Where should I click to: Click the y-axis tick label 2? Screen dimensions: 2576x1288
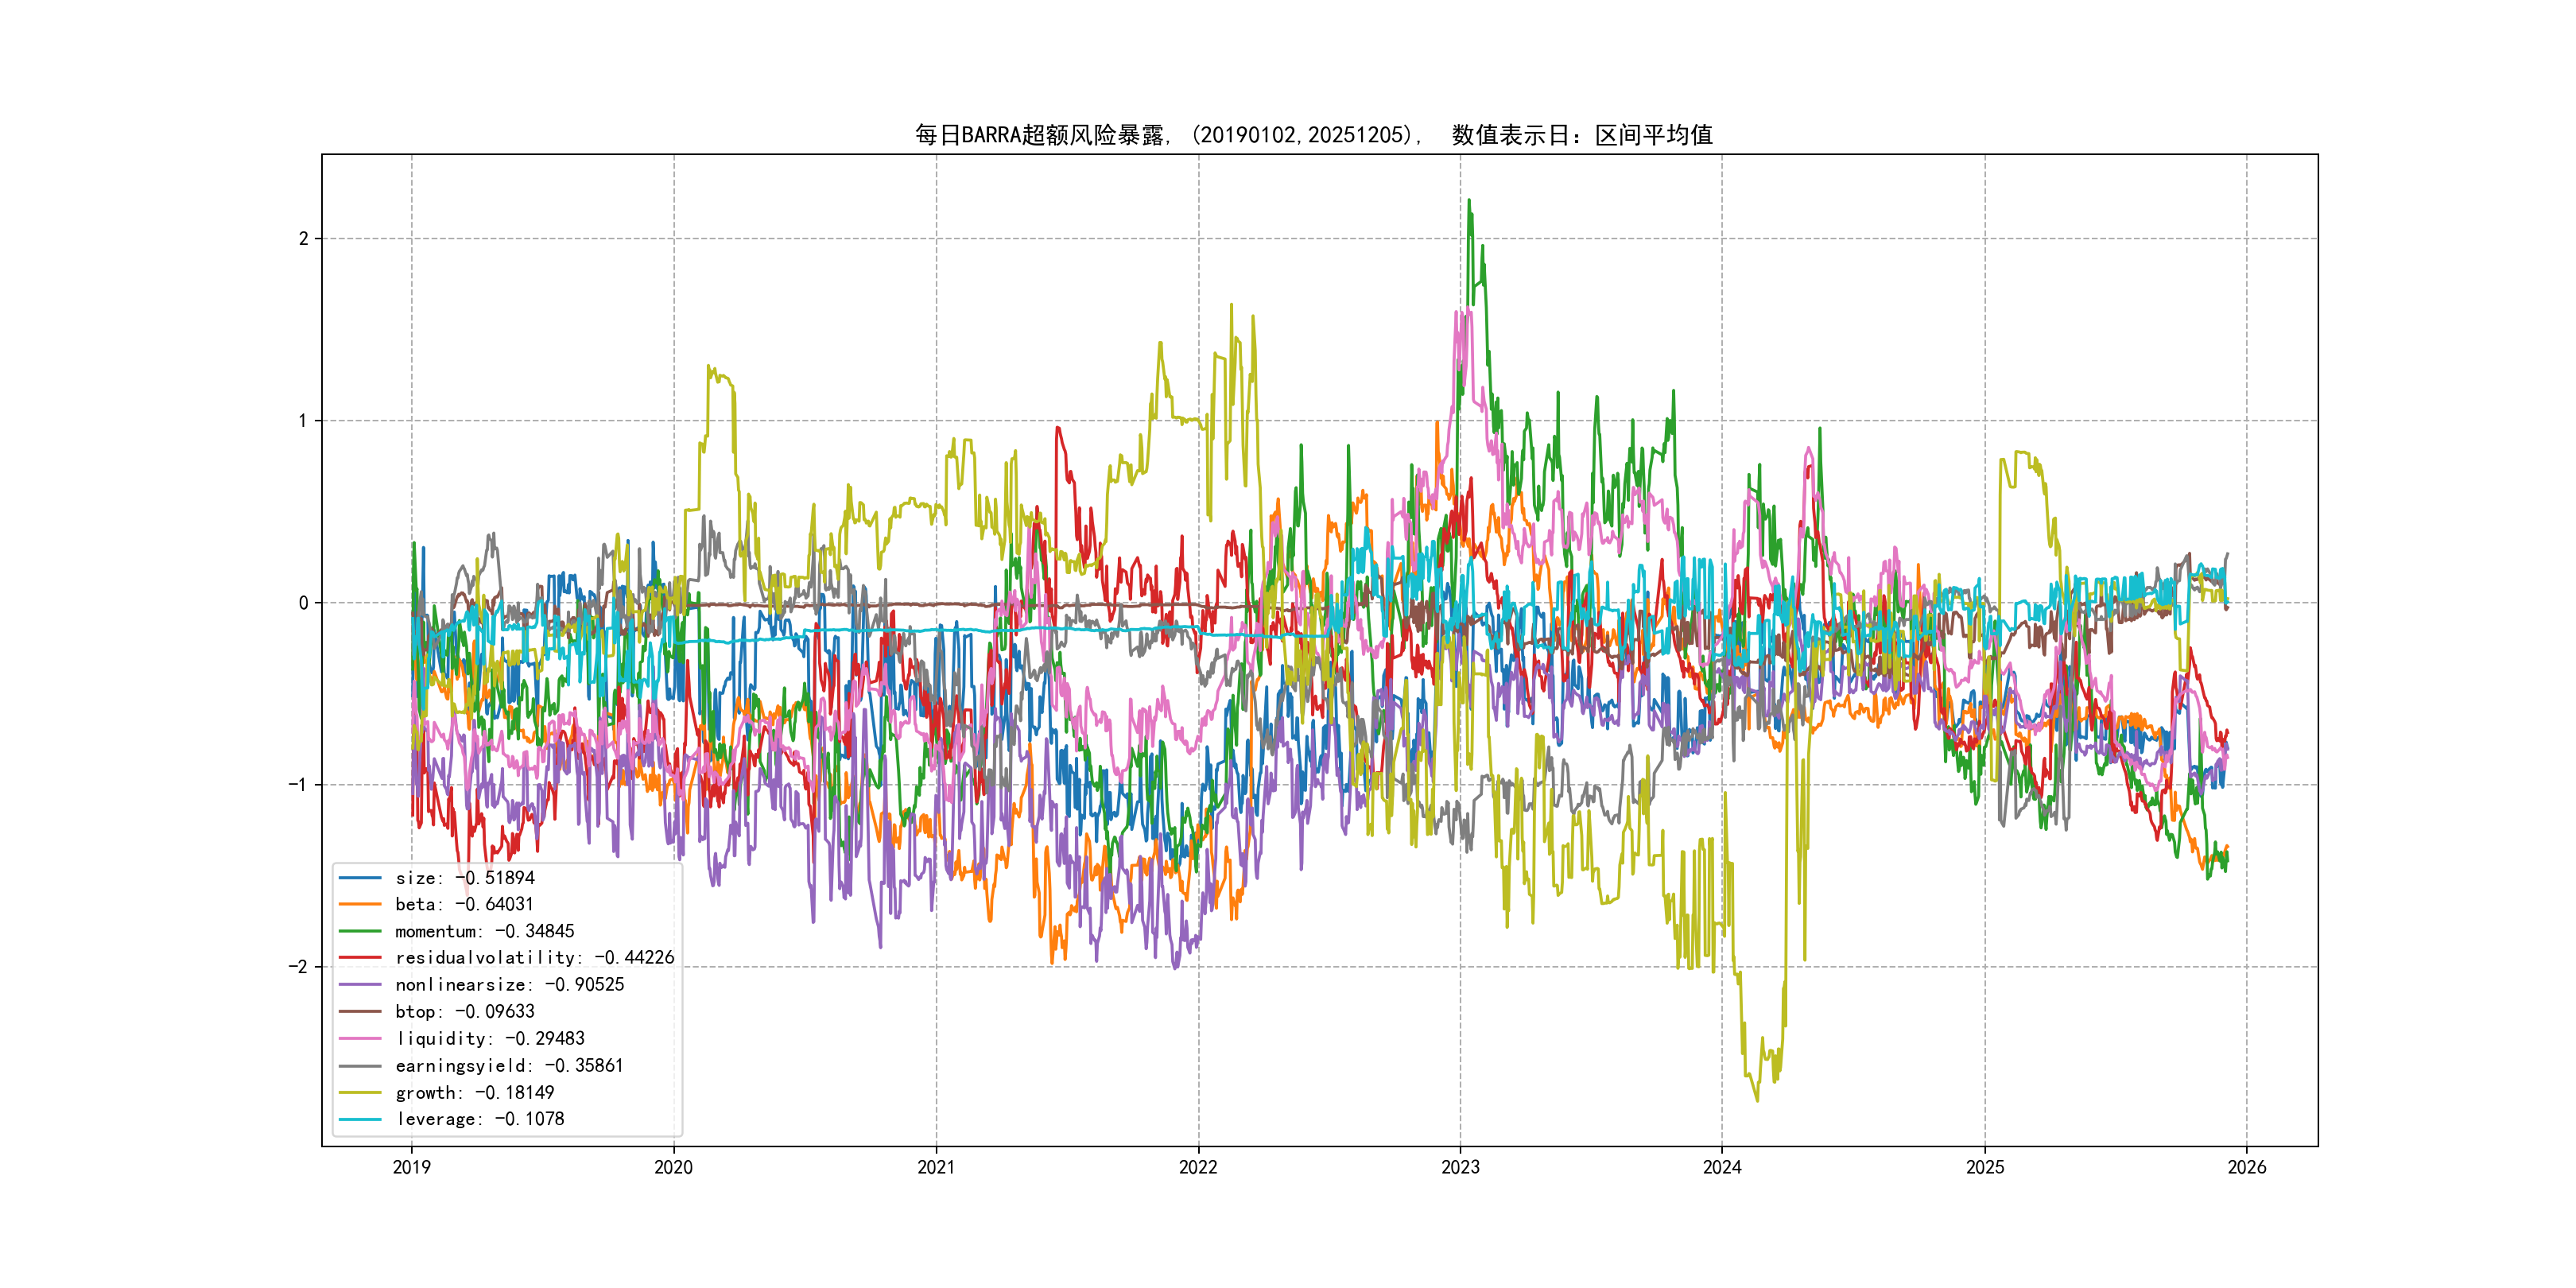(x=303, y=239)
